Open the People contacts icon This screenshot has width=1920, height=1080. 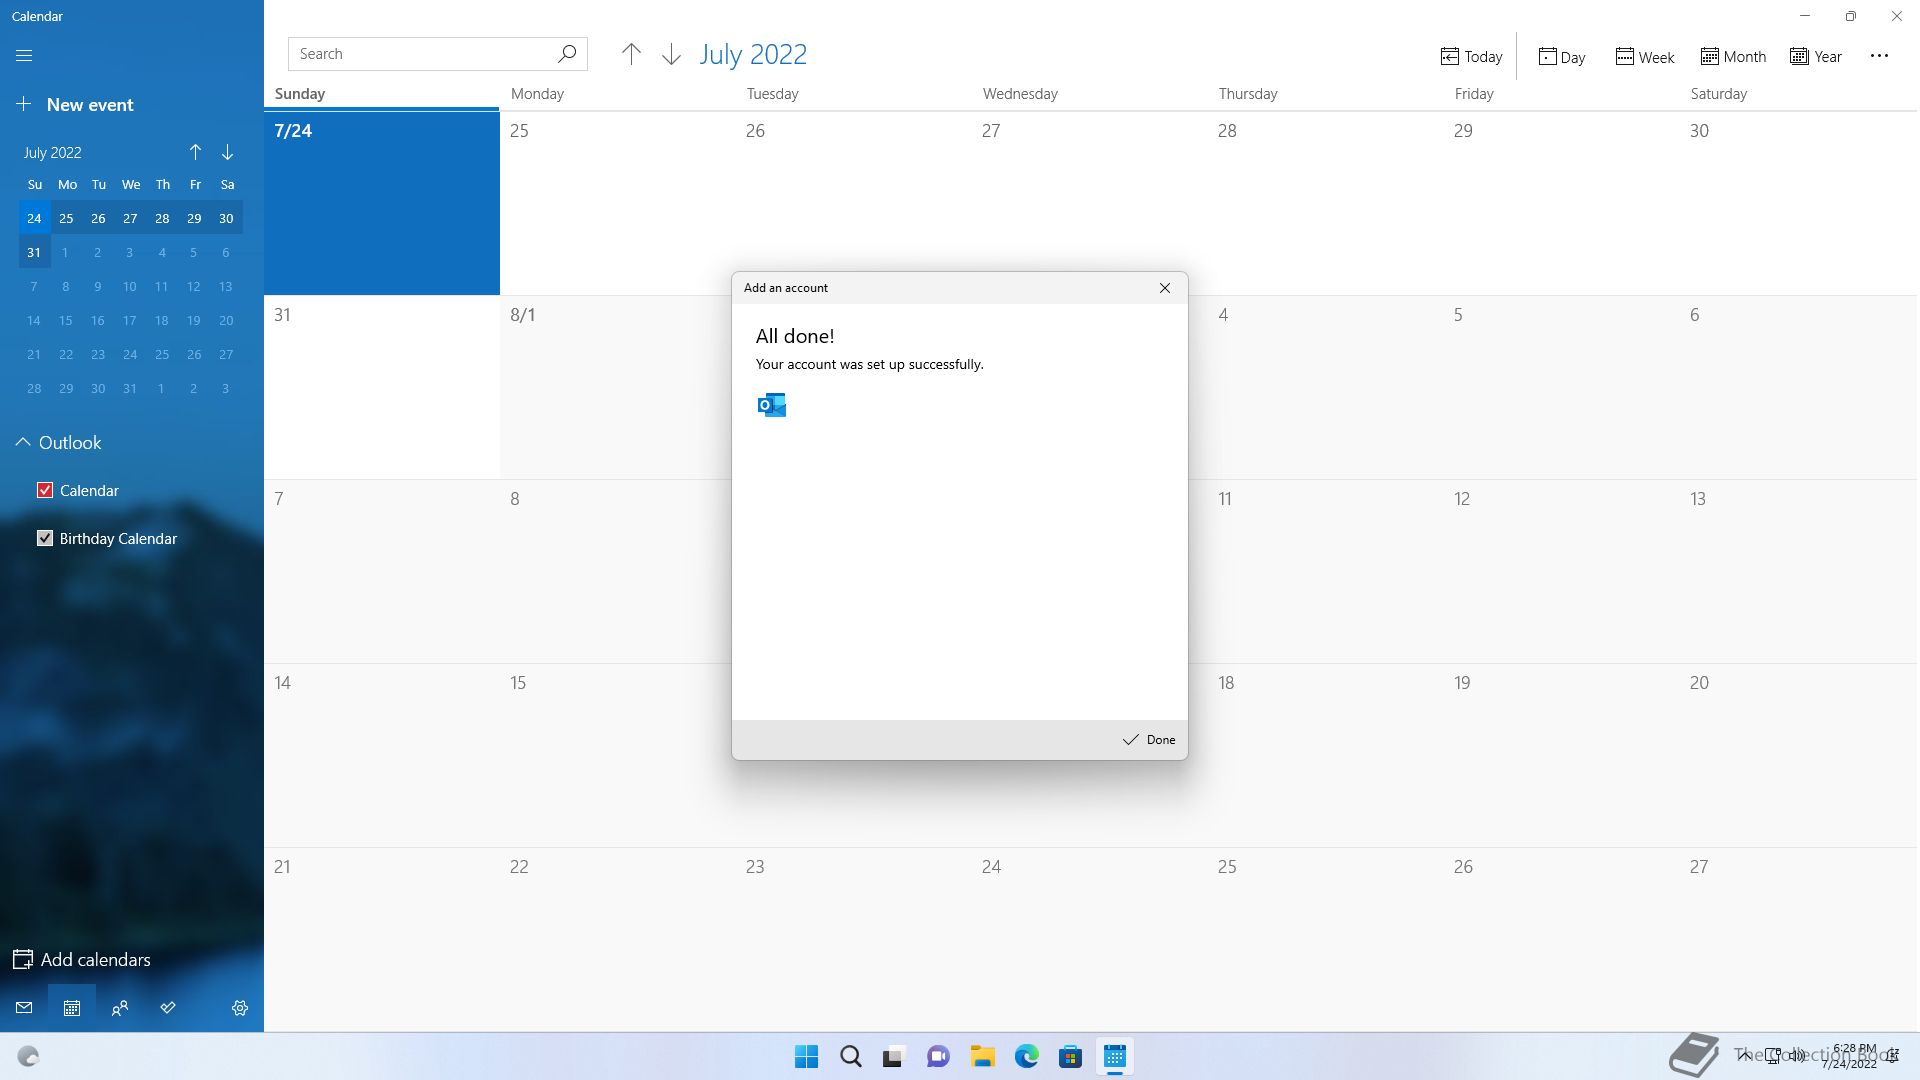click(120, 1008)
